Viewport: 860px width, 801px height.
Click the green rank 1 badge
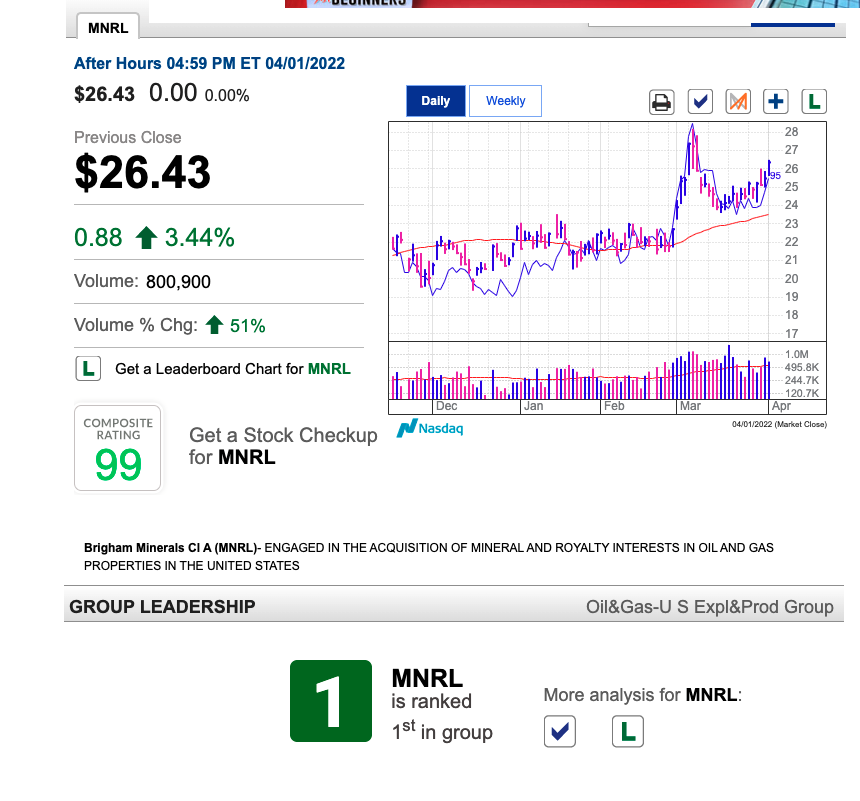[331, 701]
